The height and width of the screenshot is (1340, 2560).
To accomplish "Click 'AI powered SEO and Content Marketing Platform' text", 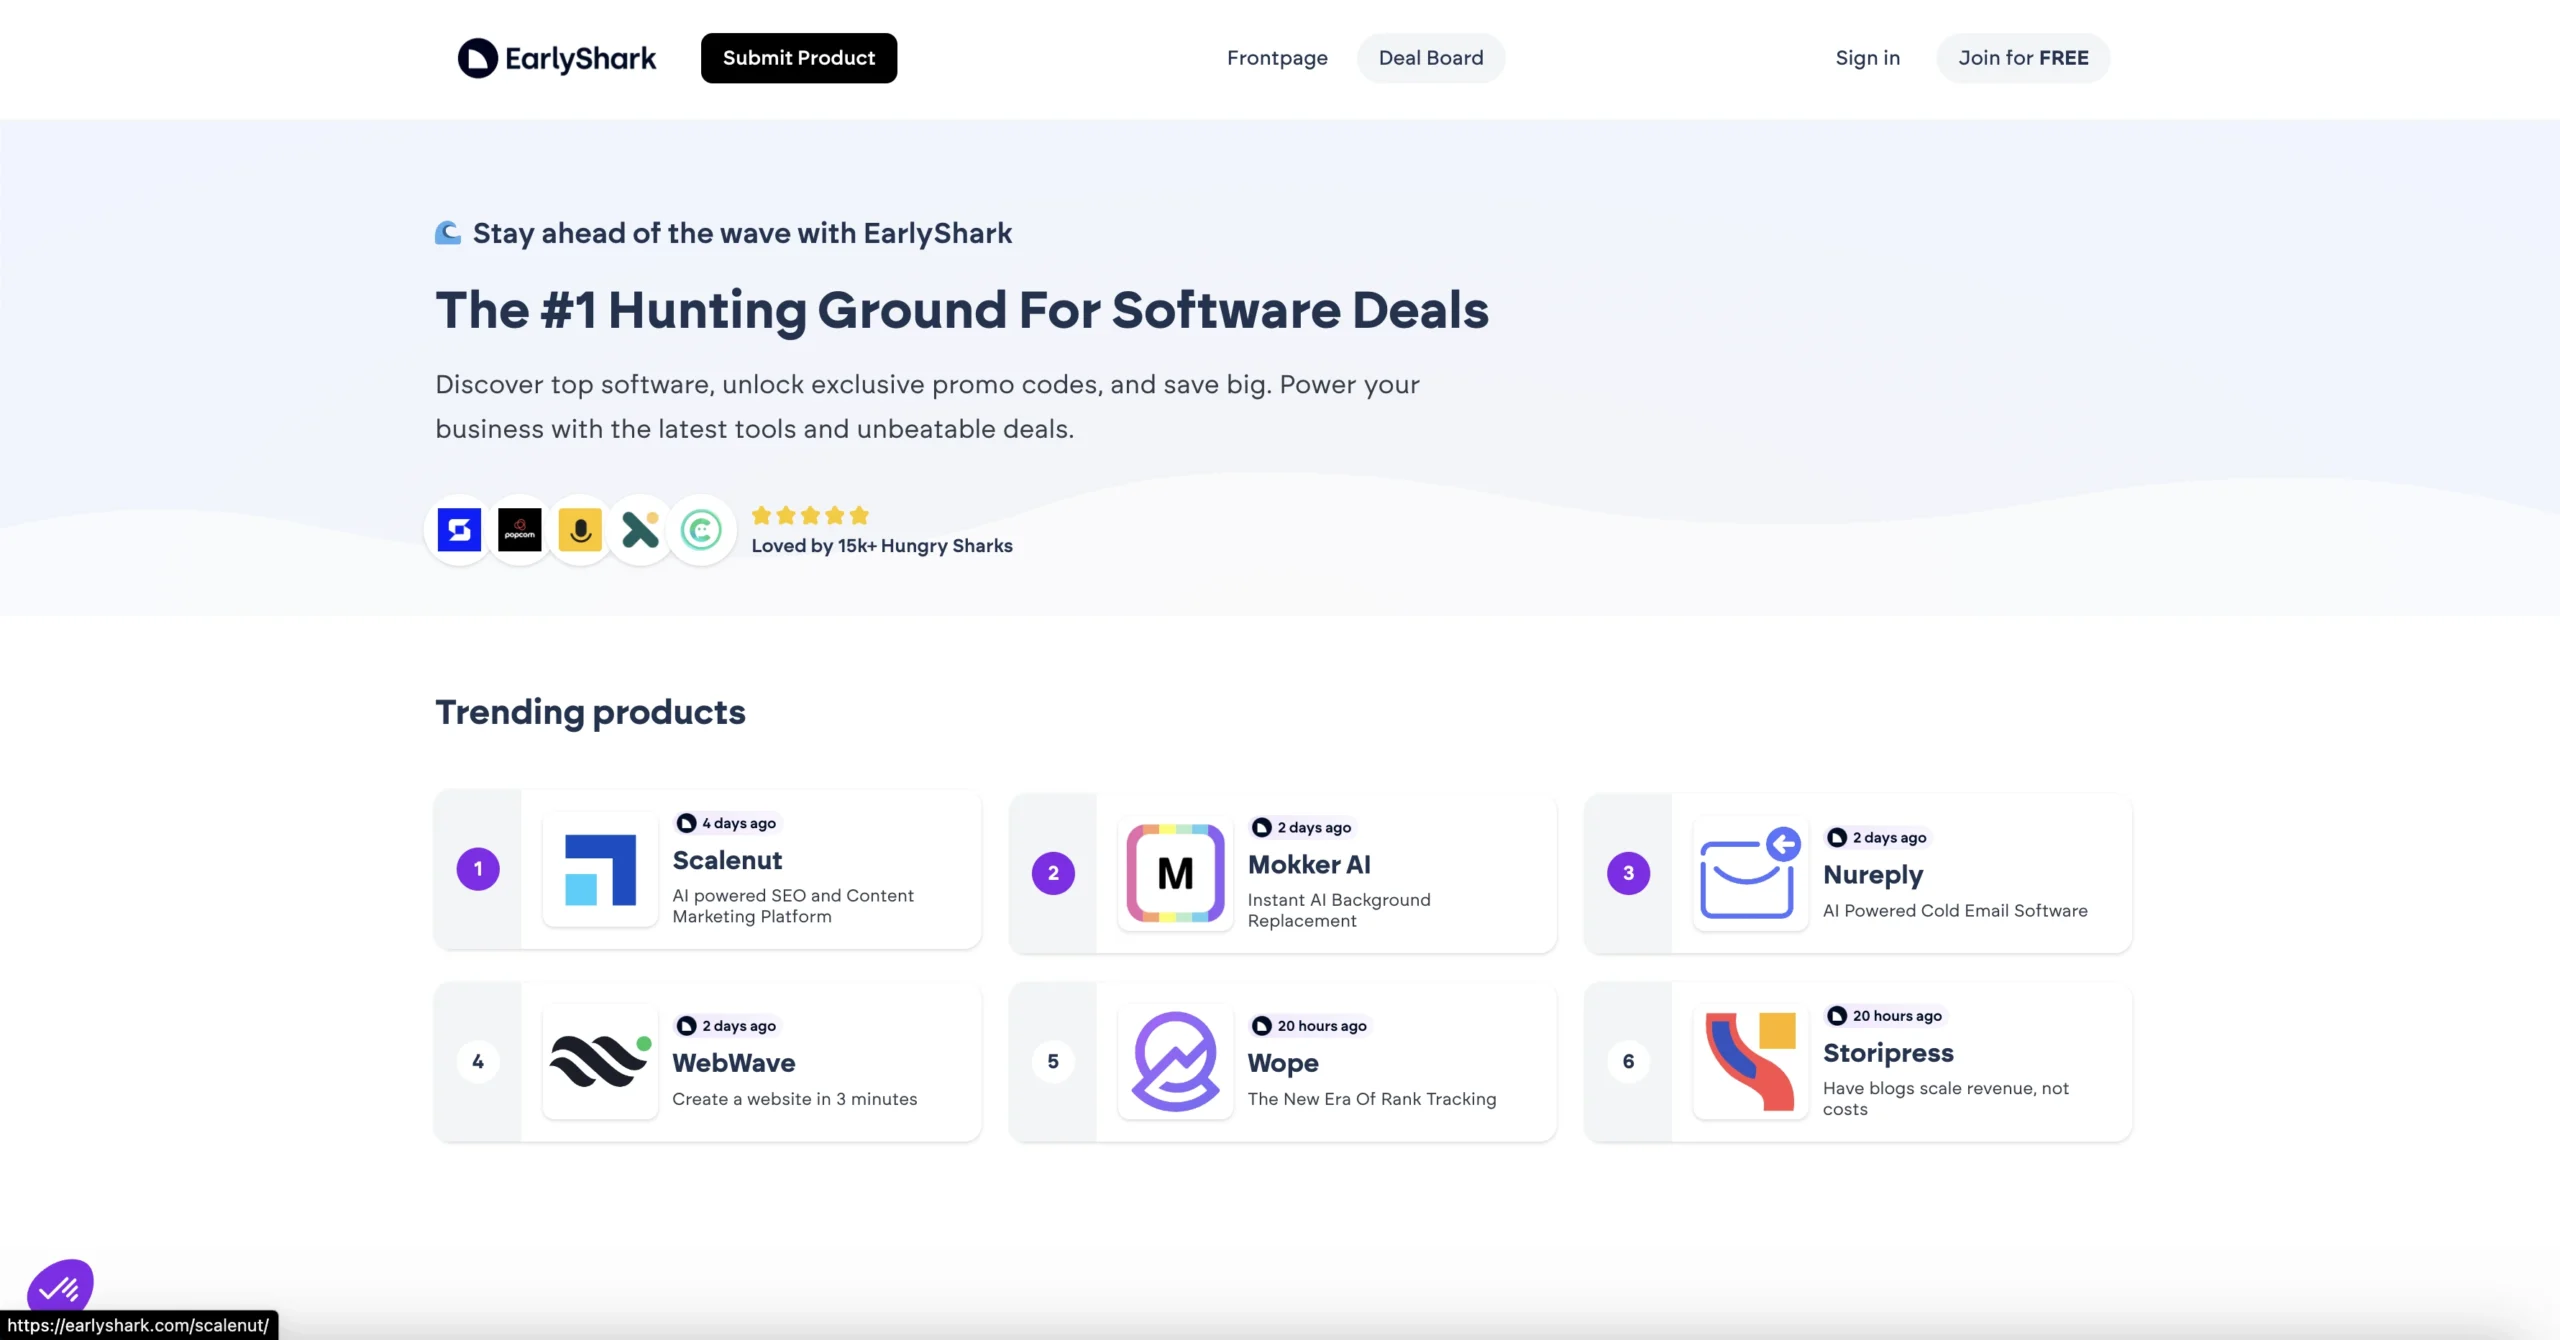I will pyautogui.click(x=793, y=906).
